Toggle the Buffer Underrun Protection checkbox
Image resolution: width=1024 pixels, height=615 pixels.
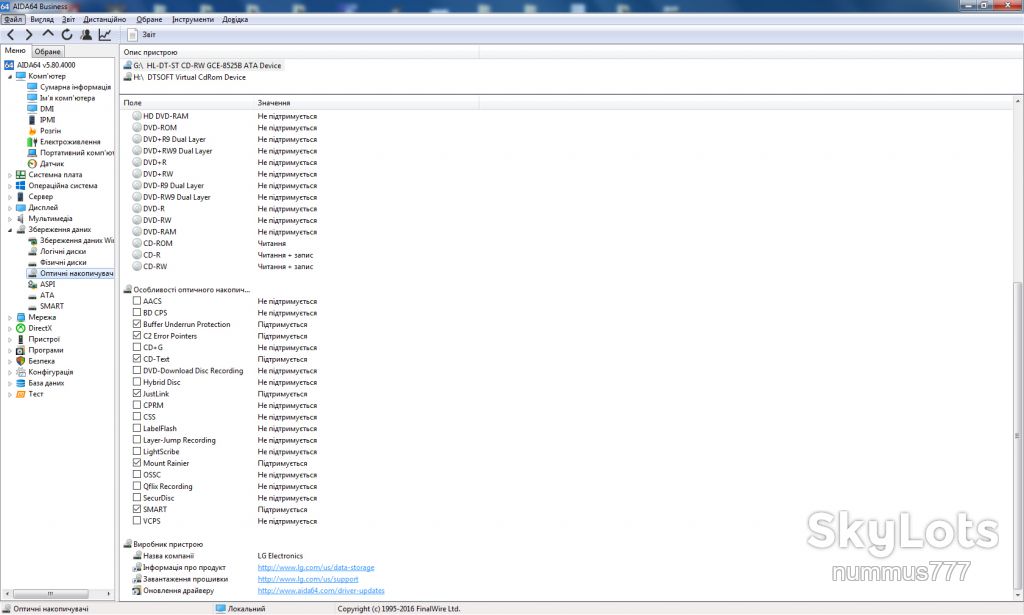136,324
